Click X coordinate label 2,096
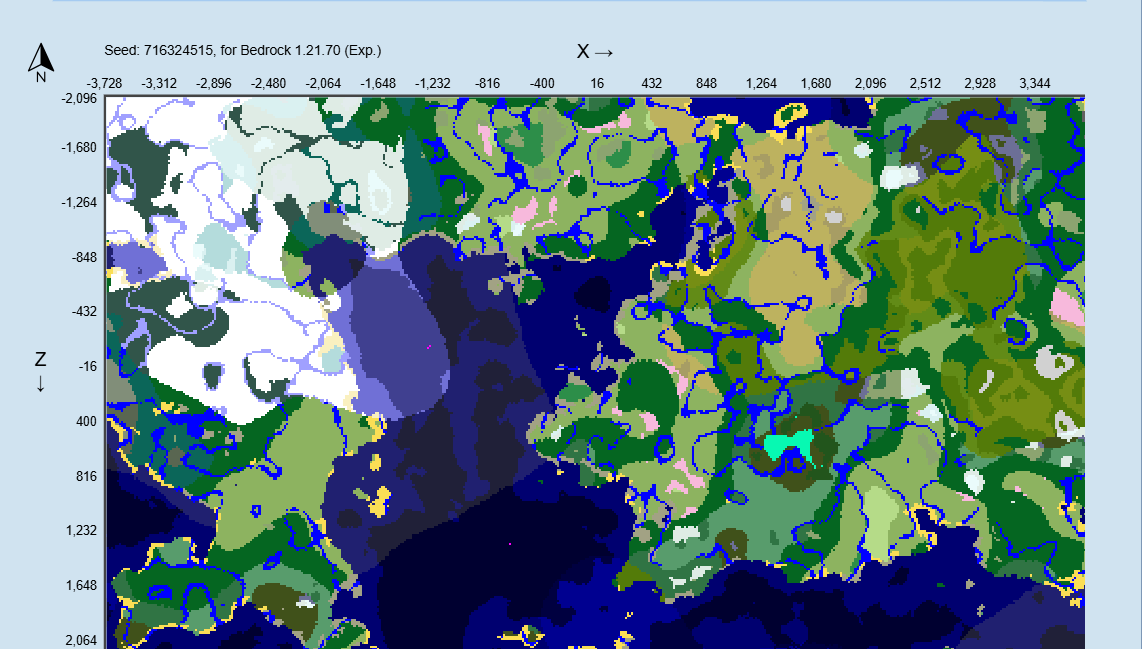This screenshot has width=1142, height=649. pyautogui.click(x=870, y=83)
